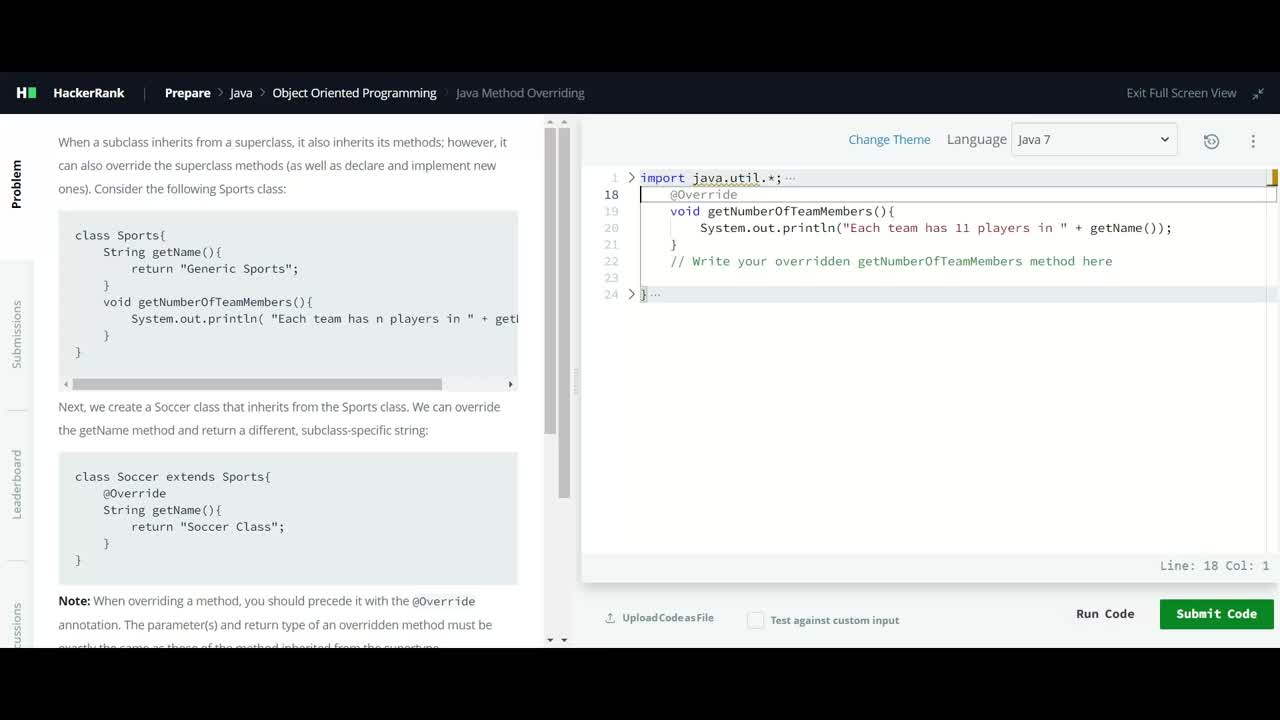Open the editor three-dot options menu
This screenshot has height=720, width=1280.
tap(1253, 141)
